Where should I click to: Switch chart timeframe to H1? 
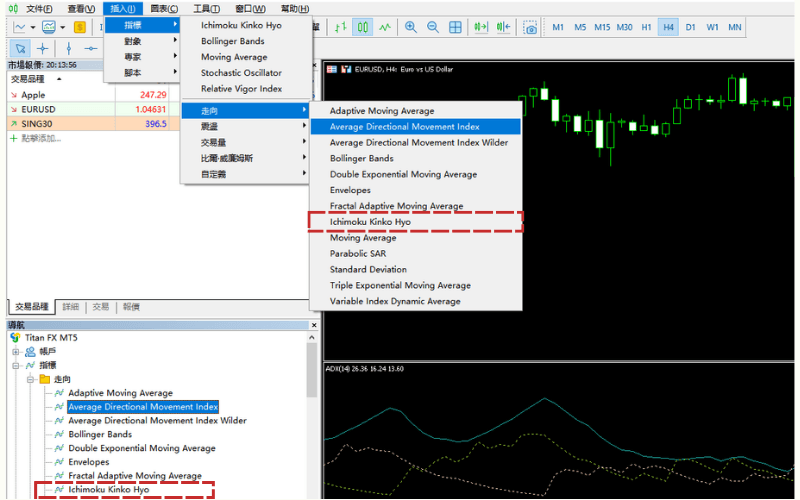pos(646,27)
